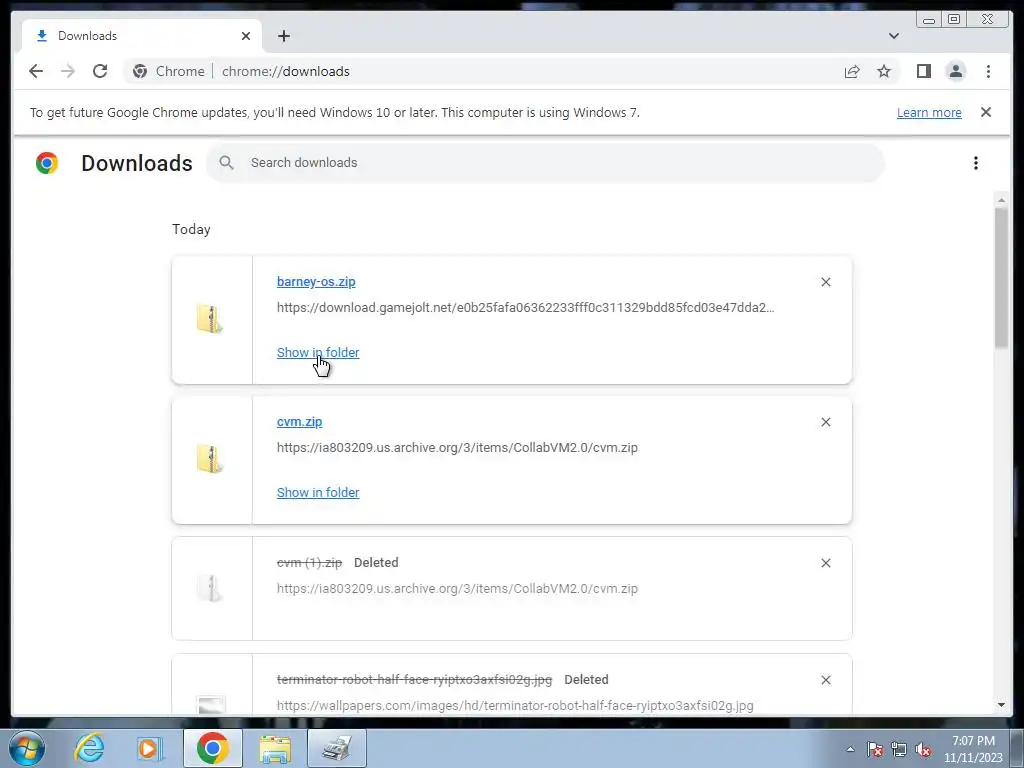Screen dimensions: 1024x768
Task: Select the Downloads tab
Action: pos(142,36)
